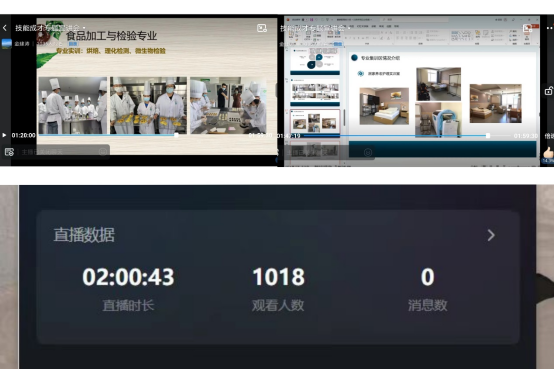Open playback speed 倍速 option on right video

(549, 136)
